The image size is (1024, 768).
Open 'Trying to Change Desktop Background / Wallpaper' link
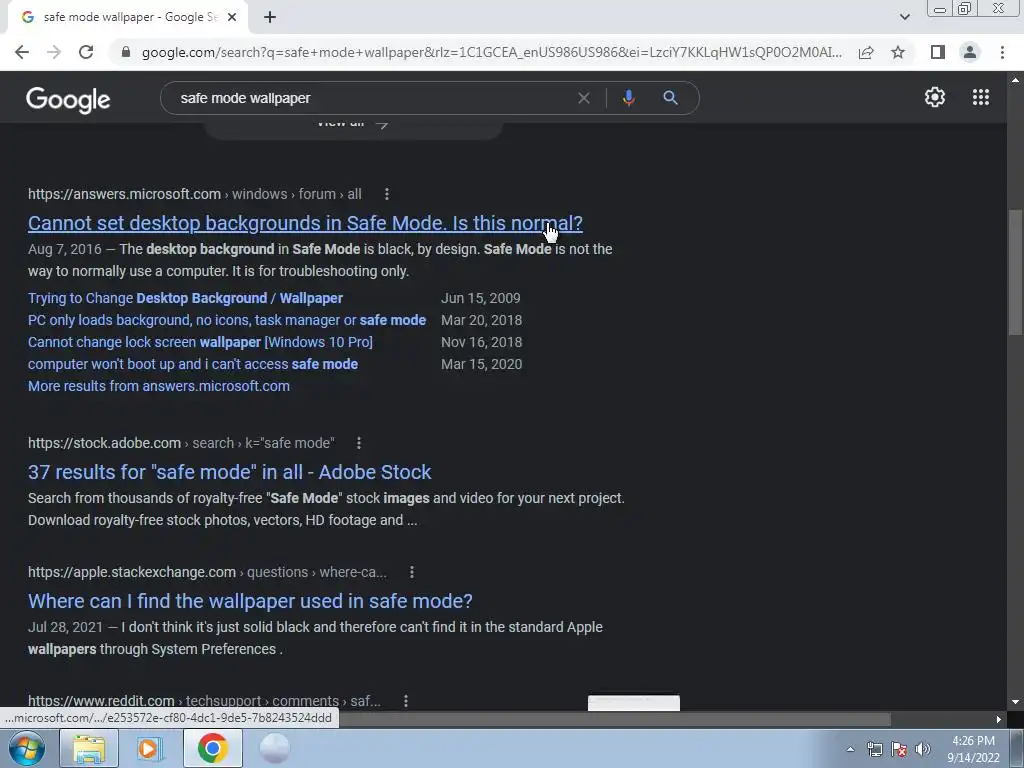[185, 298]
